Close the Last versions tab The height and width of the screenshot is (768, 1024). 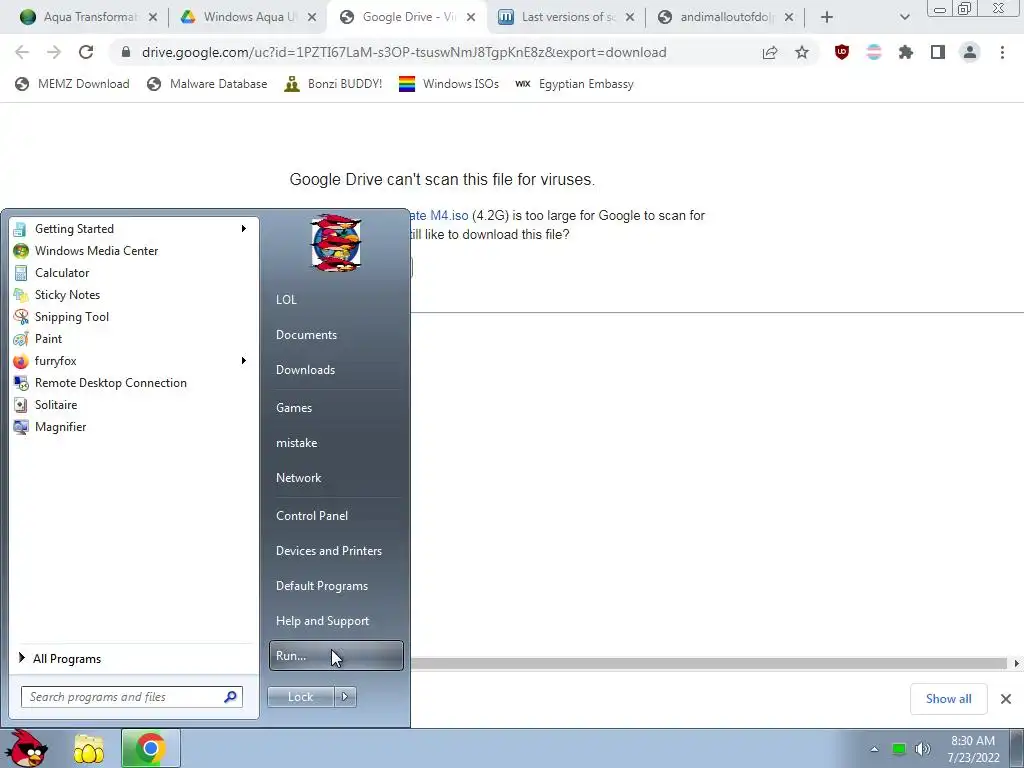630,17
